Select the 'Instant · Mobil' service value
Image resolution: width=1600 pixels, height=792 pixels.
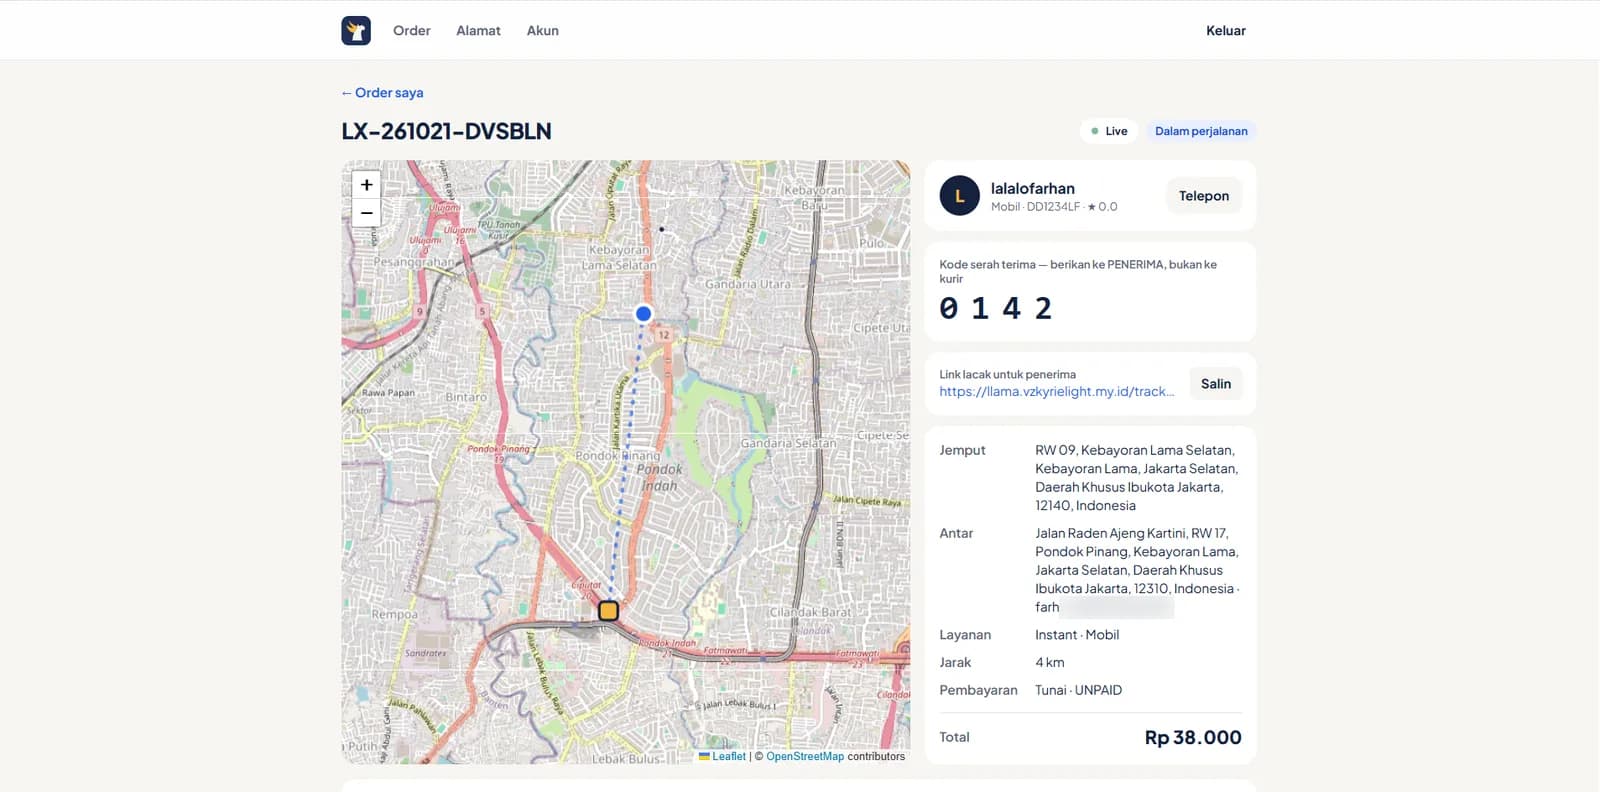(1077, 635)
